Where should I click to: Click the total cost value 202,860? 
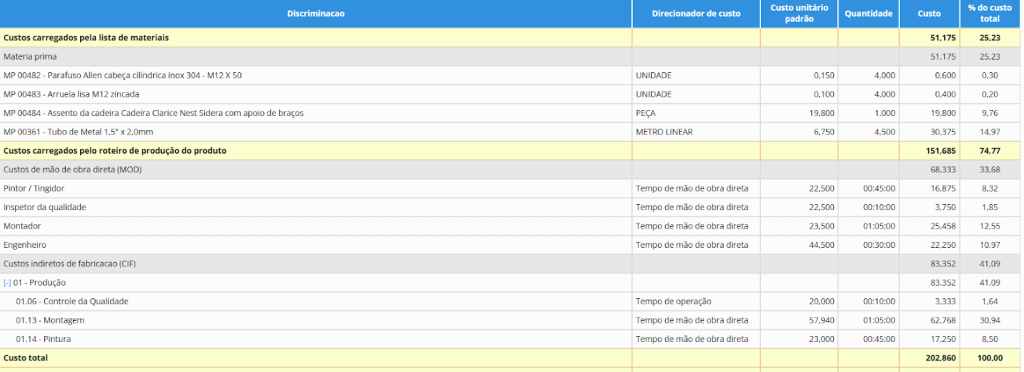coord(941,358)
